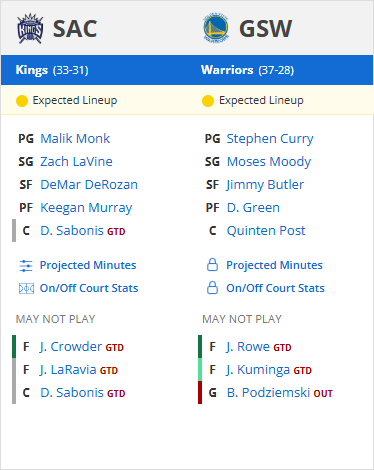Open the Warriors On/Off Court Stats link

click(x=275, y=288)
